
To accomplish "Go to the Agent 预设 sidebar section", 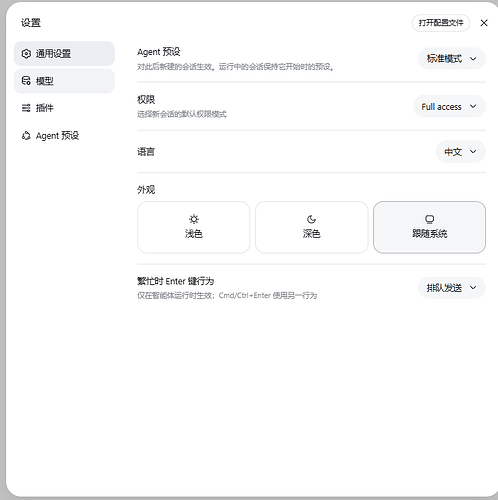I will [x=64, y=136].
